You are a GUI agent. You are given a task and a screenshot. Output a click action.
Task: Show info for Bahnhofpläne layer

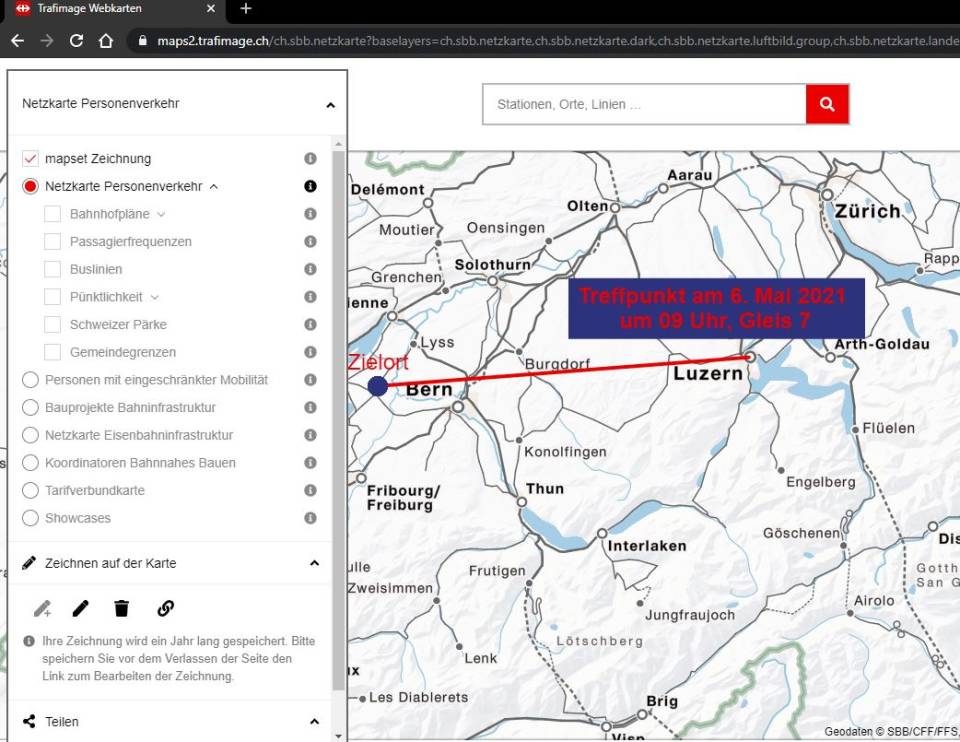(310, 214)
